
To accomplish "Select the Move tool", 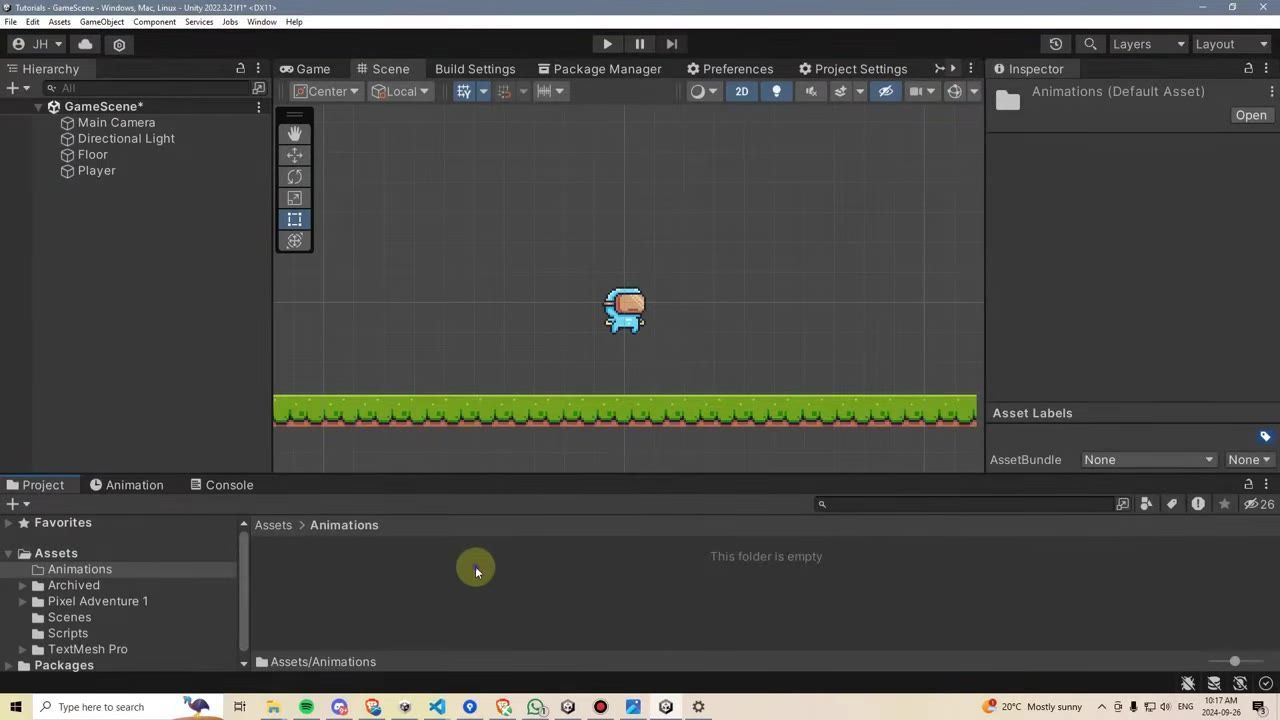I will click(294, 155).
